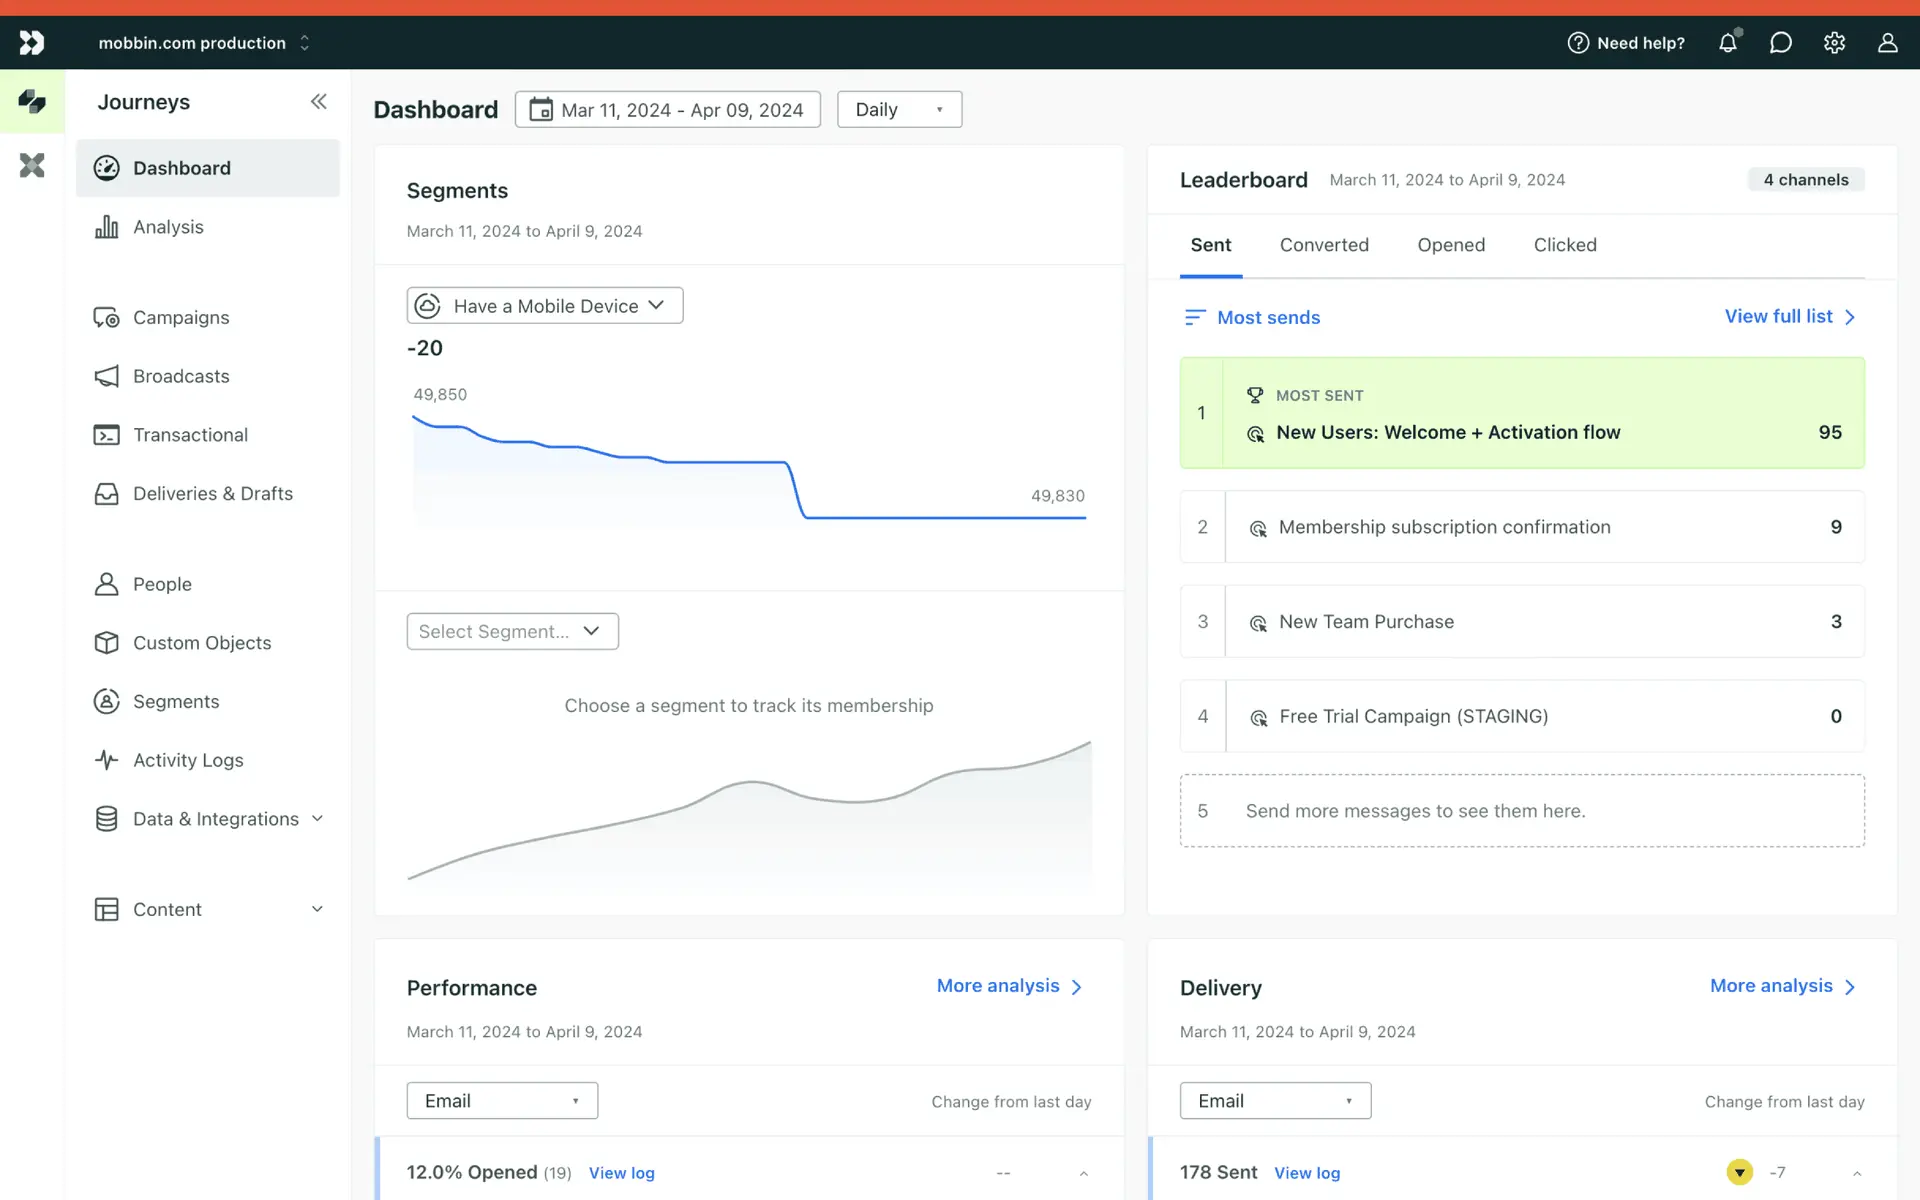This screenshot has height=1200, width=1920.
Task: Open the Daily interval dropdown
Action: click(899, 110)
